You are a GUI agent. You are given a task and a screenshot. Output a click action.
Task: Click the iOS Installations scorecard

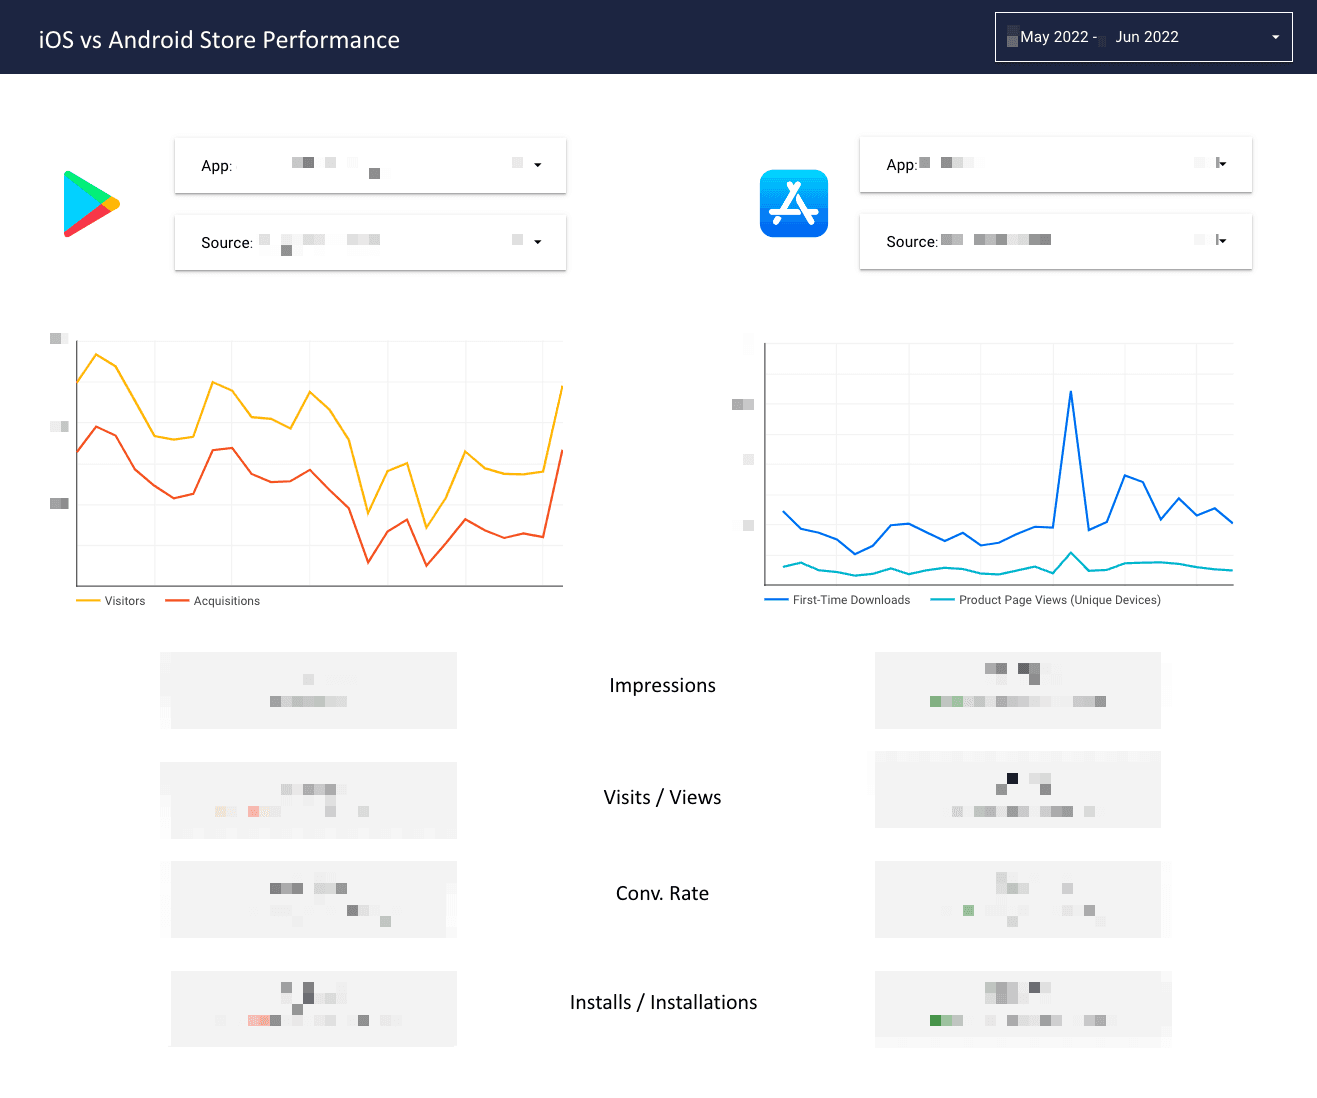(1023, 1009)
